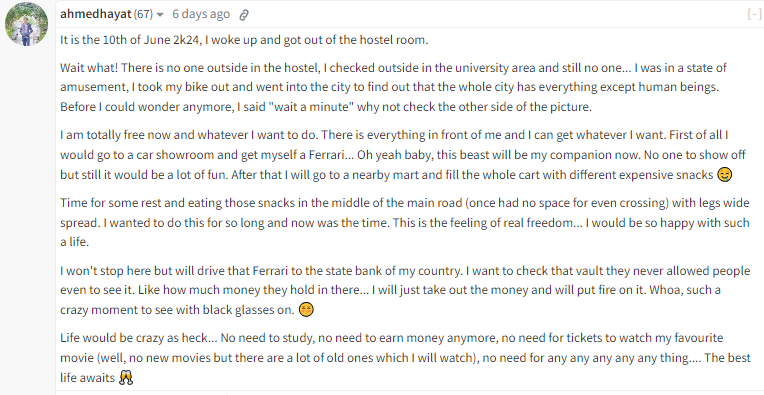Click the clinking glasses emoji after life awaits
Image resolution: width=764 pixels, height=395 pixels.
(126, 377)
